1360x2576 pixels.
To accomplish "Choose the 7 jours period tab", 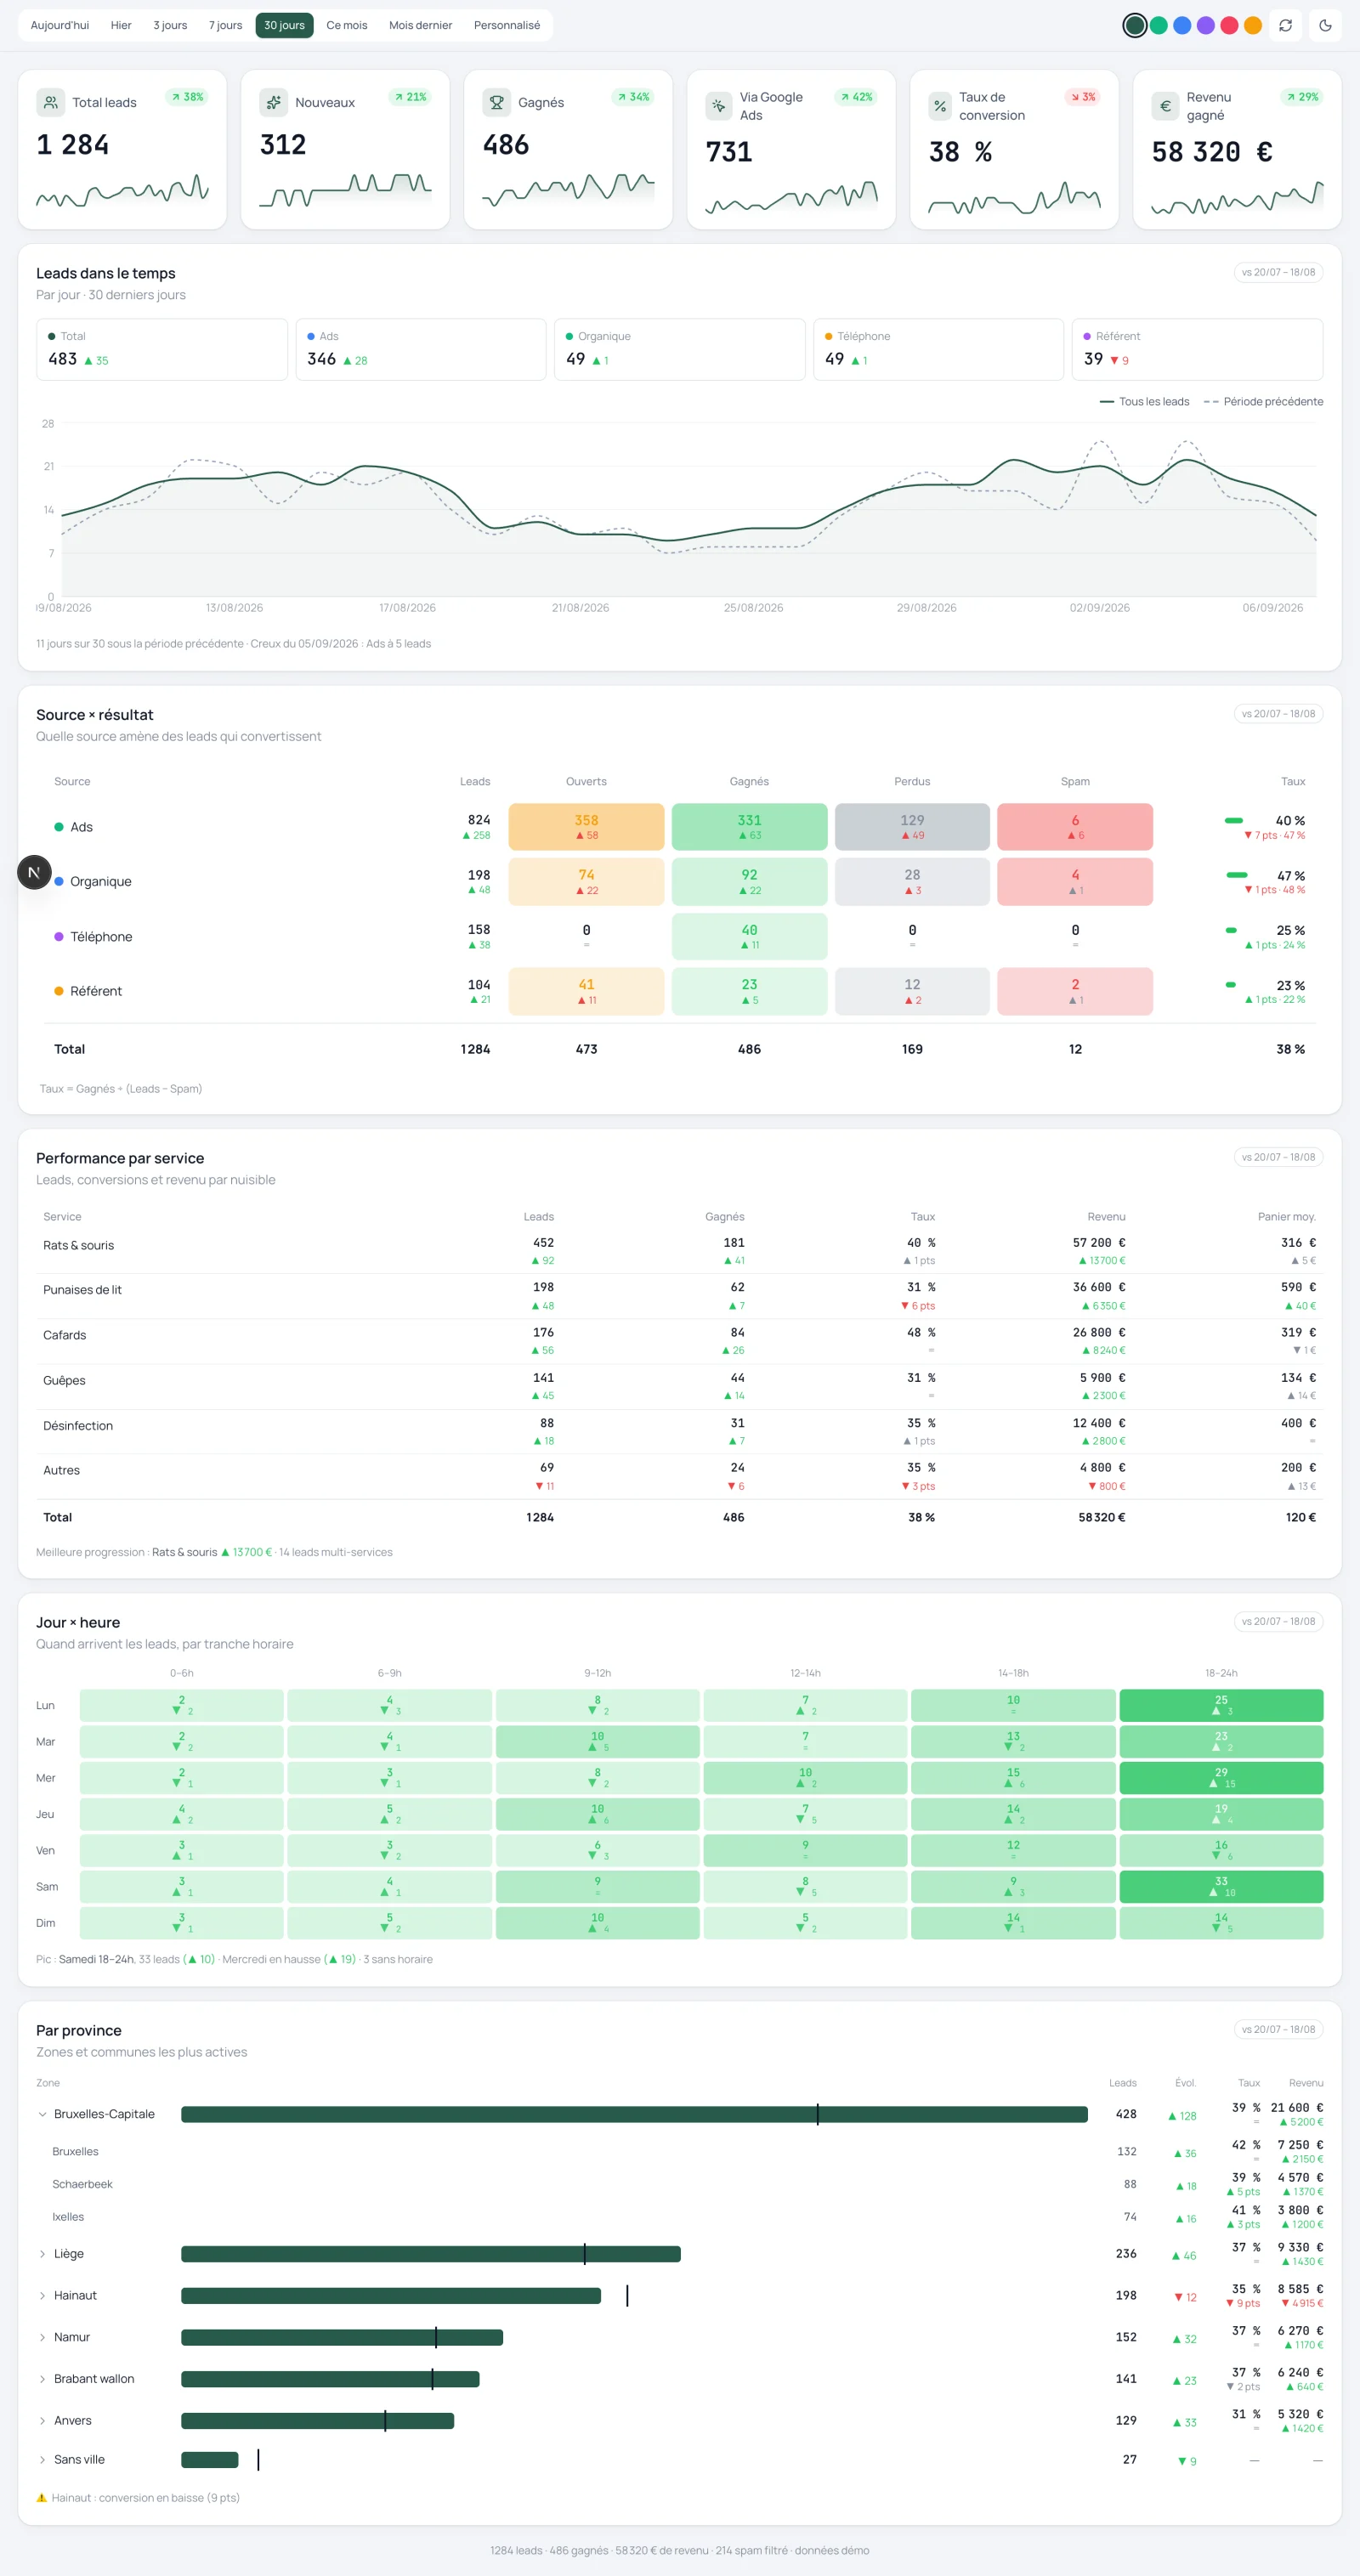I will click(225, 25).
